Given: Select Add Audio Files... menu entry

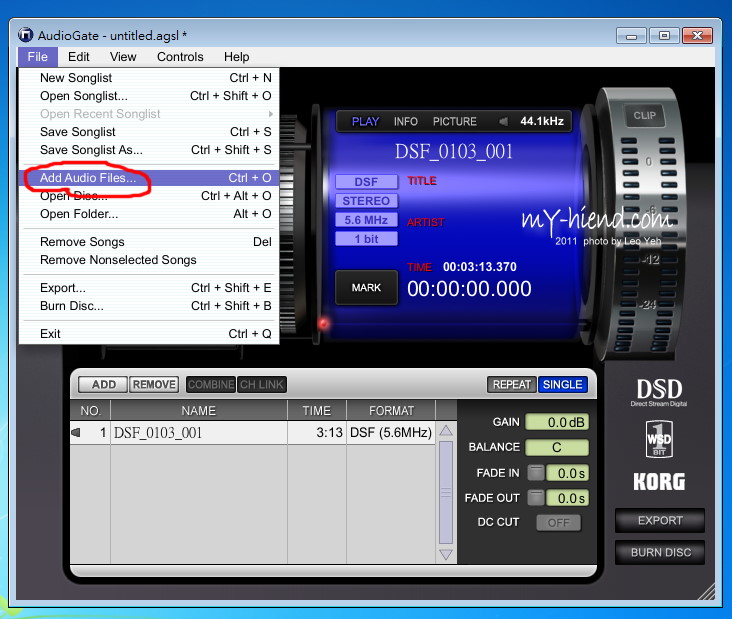Looking at the screenshot, I should 149,178.
